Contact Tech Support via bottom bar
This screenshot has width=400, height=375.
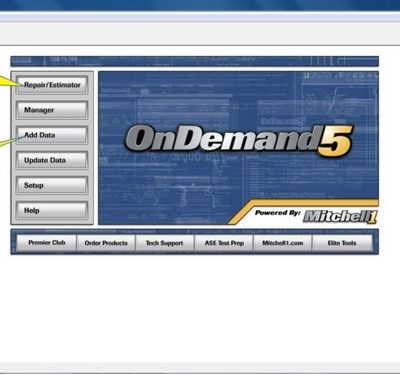(165, 243)
